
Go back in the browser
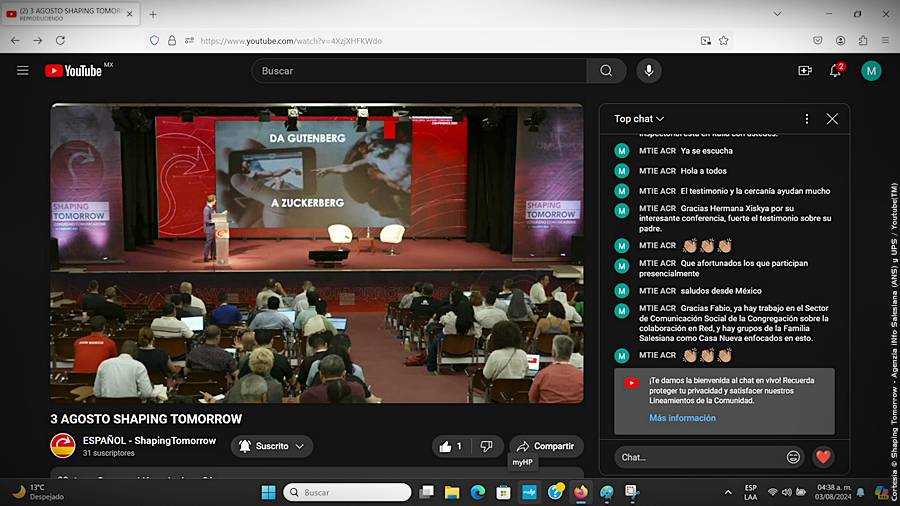pos(15,41)
